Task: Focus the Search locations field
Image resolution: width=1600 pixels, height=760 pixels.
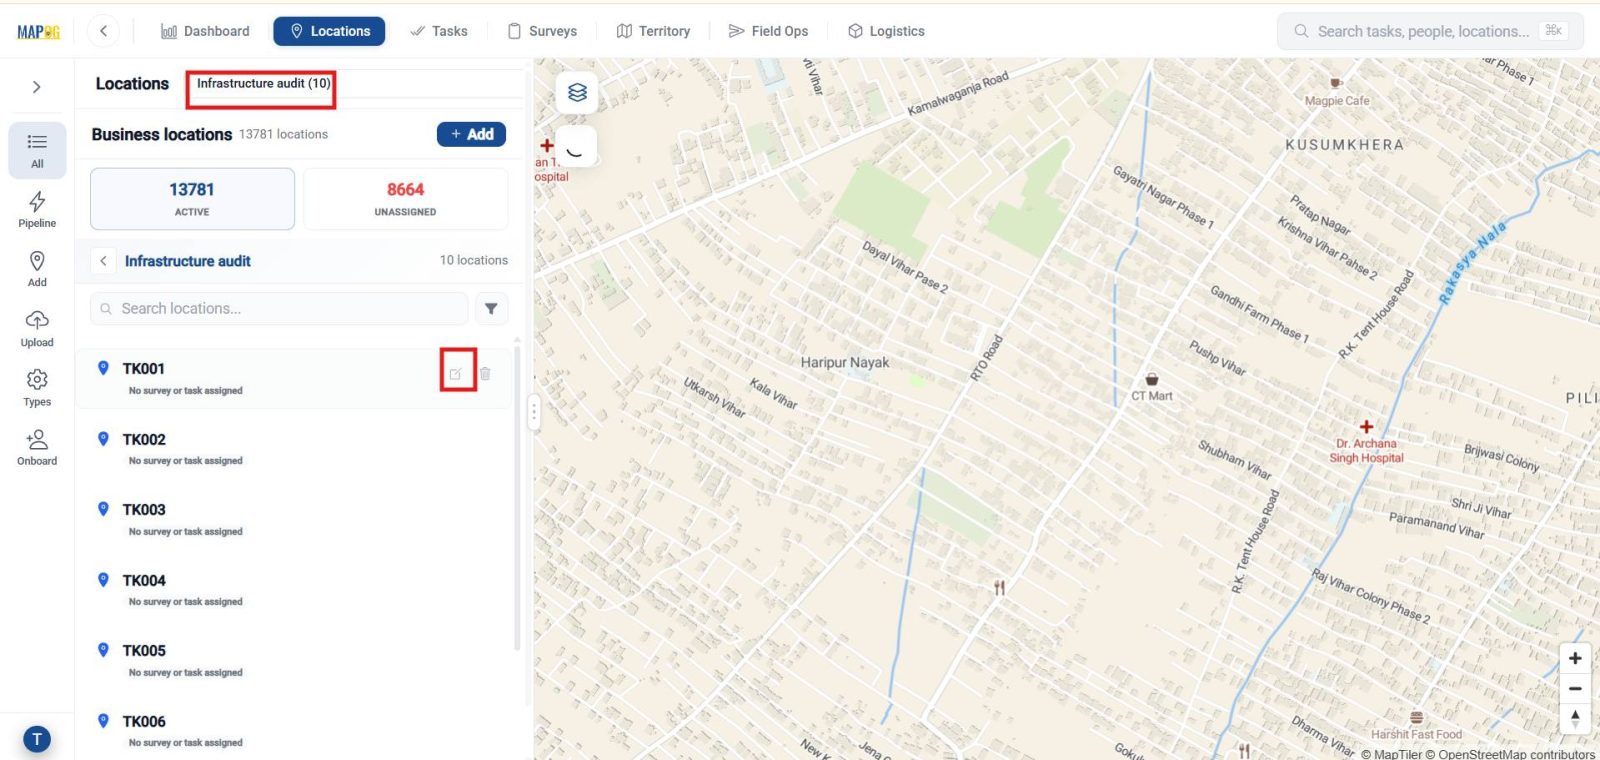Action: 279,308
